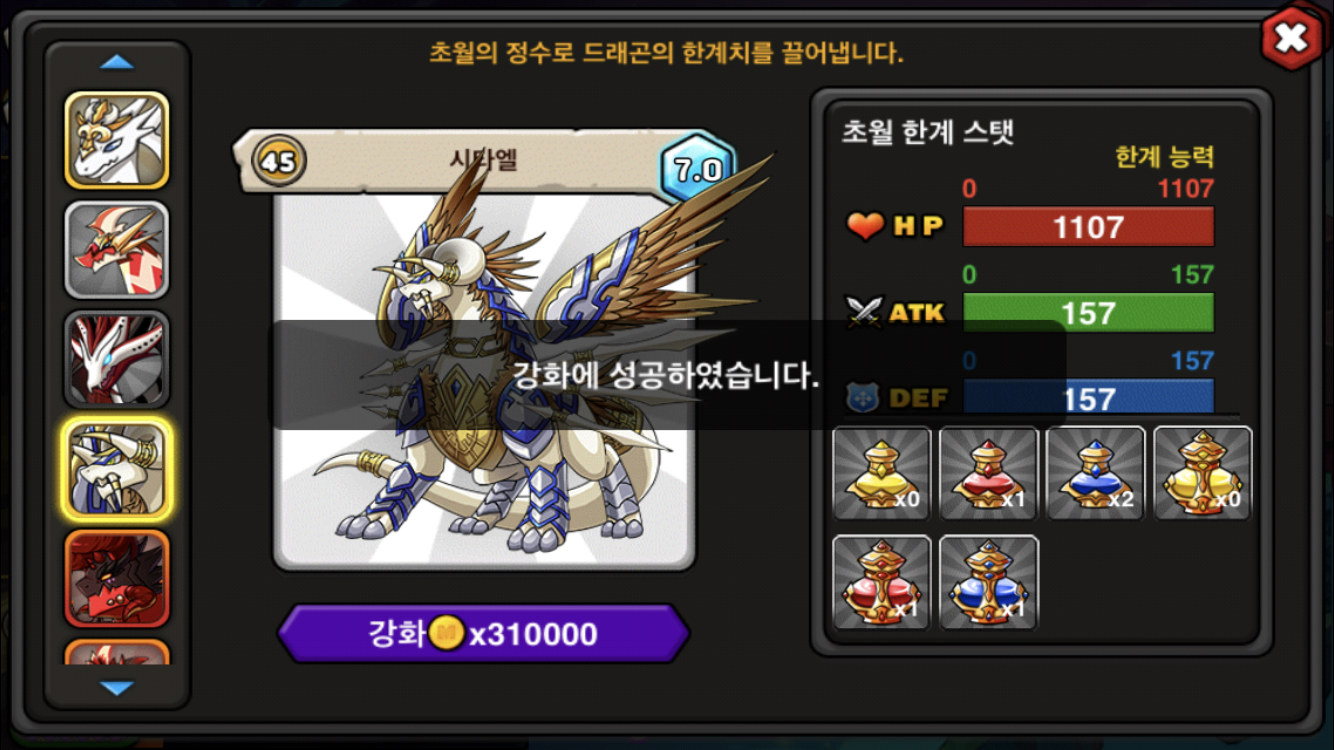Tap the level 45 gold badge
Image resolution: width=1334 pixels, height=750 pixels.
[279, 161]
